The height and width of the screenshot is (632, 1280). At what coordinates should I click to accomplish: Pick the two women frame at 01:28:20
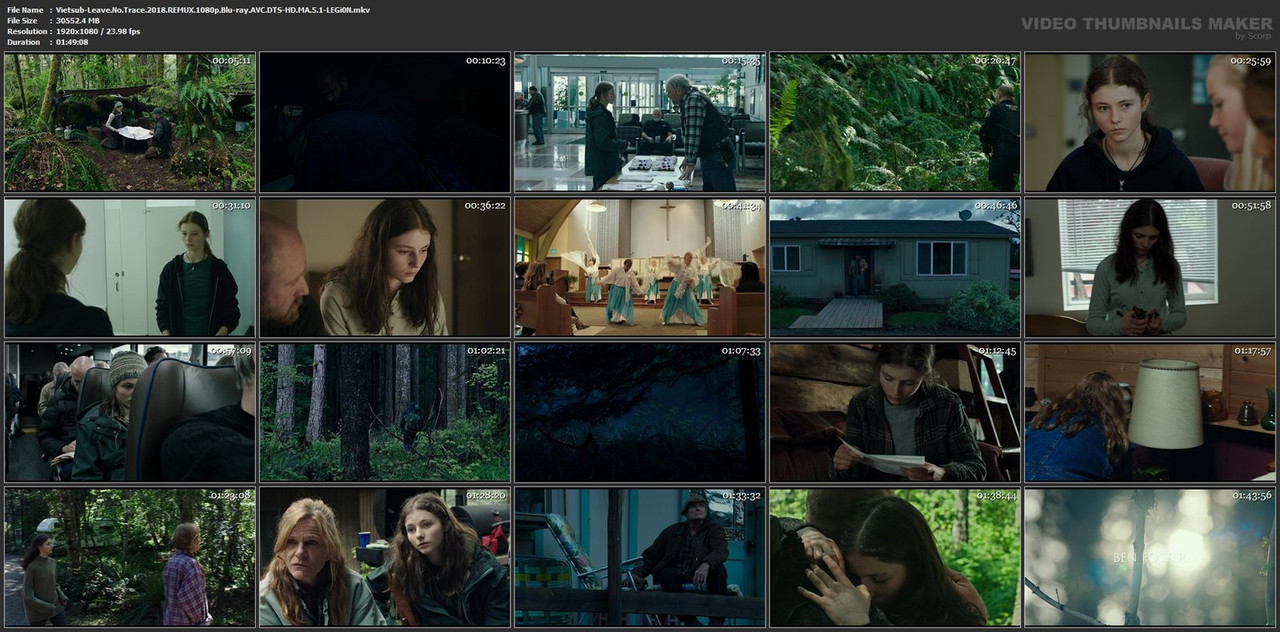click(385, 557)
